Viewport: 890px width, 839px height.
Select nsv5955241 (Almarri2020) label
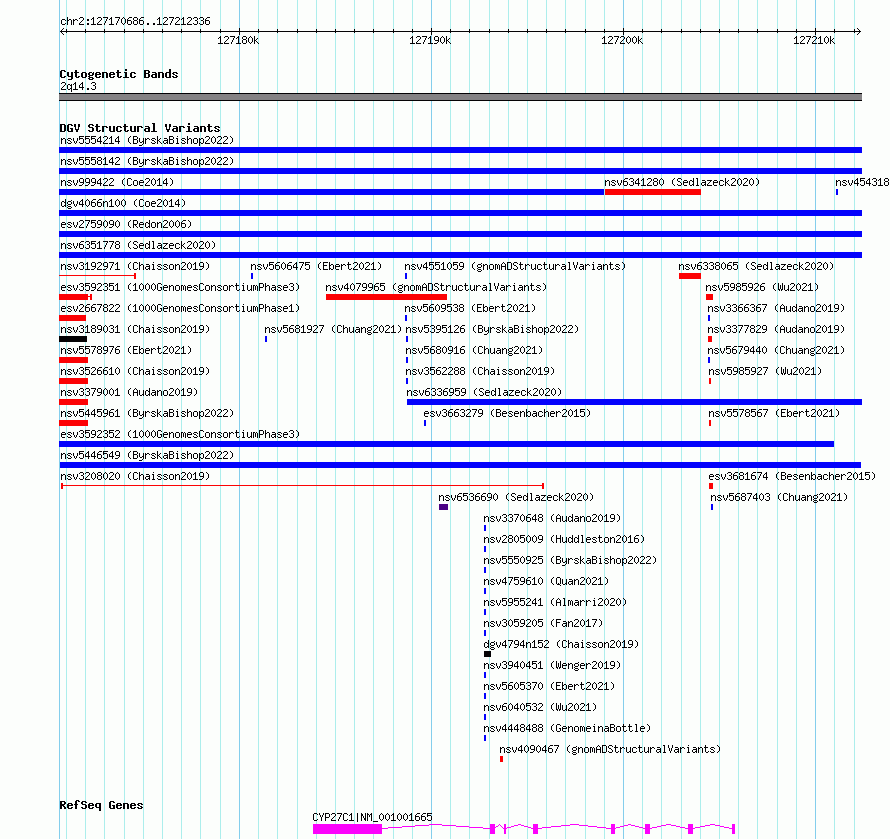(x=555, y=602)
